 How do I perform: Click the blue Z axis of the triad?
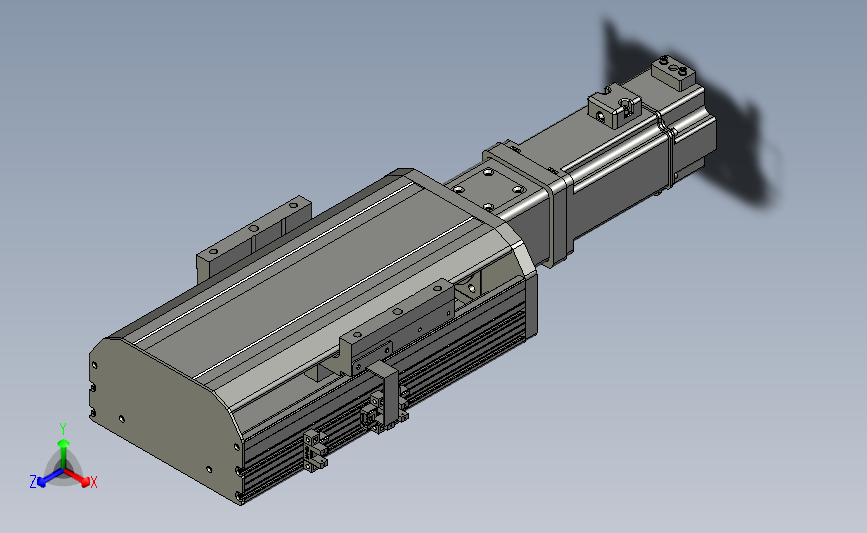coord(50,478)
